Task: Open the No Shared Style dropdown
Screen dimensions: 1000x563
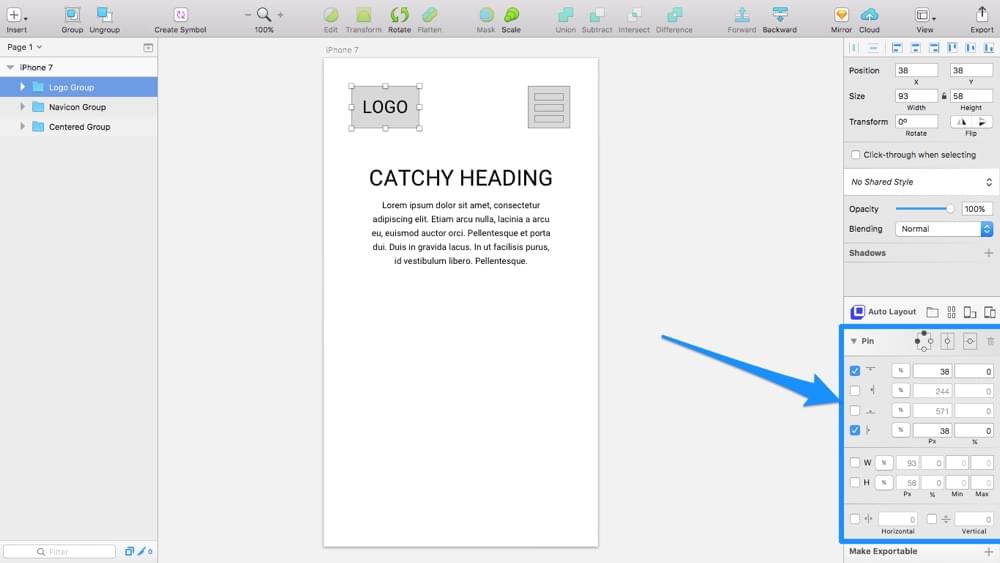Action: click(x=920, y=182)
